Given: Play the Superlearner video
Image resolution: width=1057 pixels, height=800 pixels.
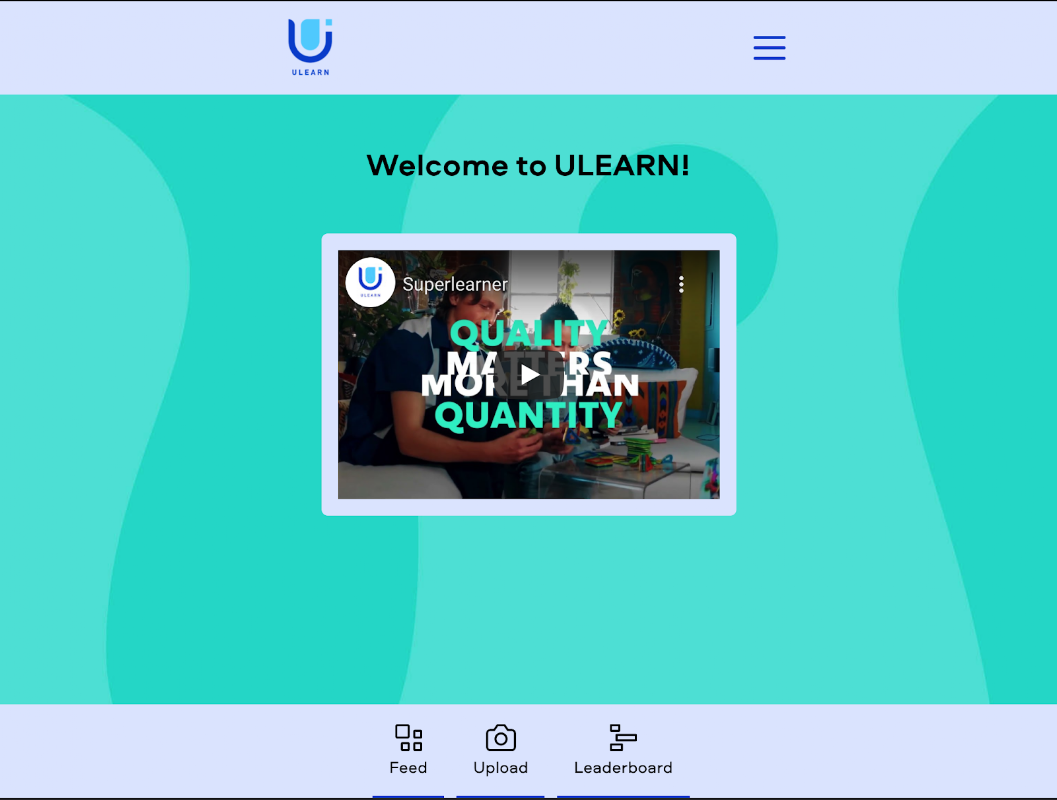Looking at the screenshot, I should coord(529,375).
